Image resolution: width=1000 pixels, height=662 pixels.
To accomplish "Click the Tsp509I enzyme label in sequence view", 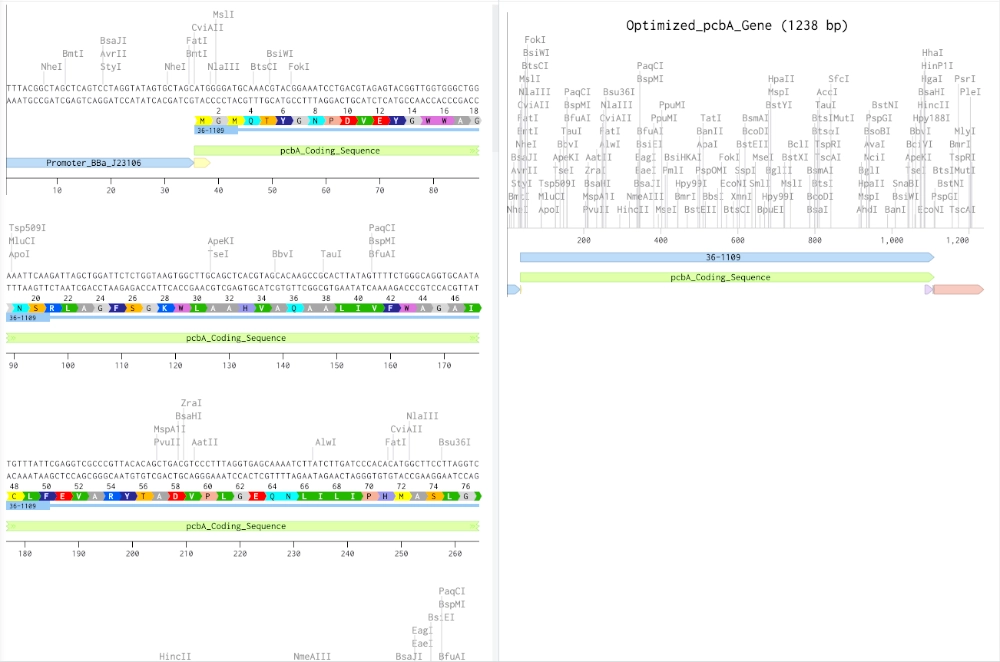I will pyautogui.click(x=27, y=229).
